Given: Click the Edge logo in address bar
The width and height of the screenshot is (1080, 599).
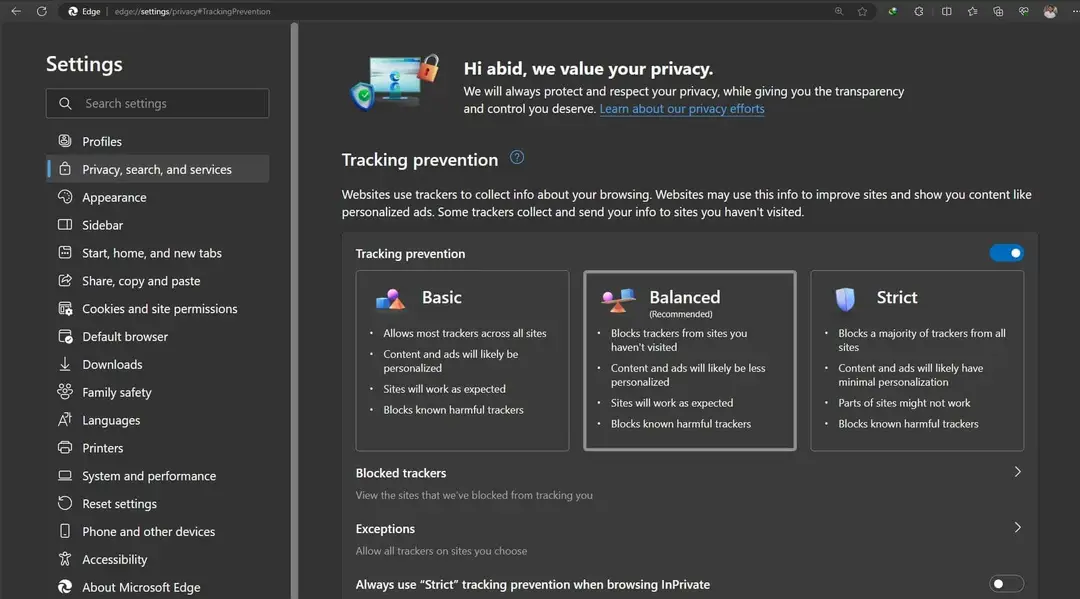Looking at the screenshot, I should pyautogui.click(x=72, y=11).
